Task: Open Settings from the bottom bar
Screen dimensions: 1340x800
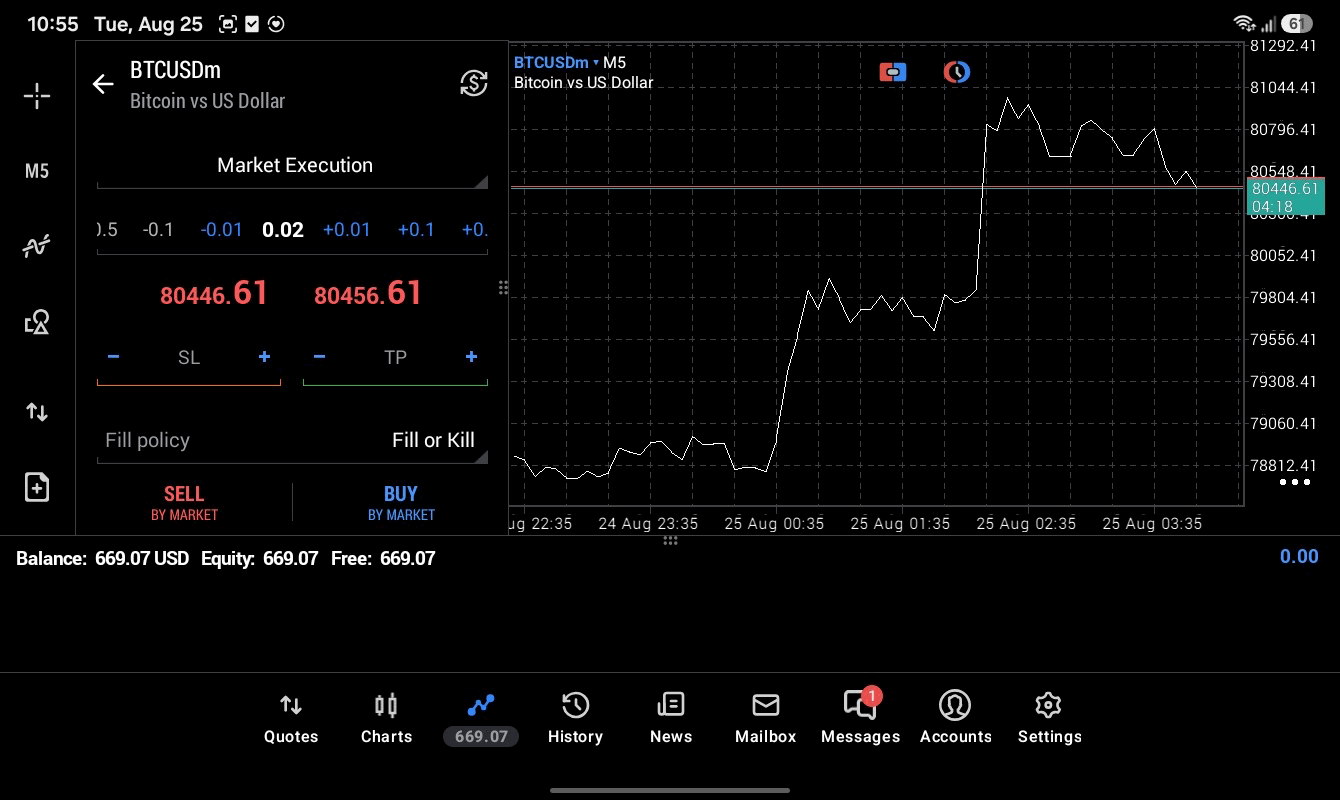Action: (1049, 719)
